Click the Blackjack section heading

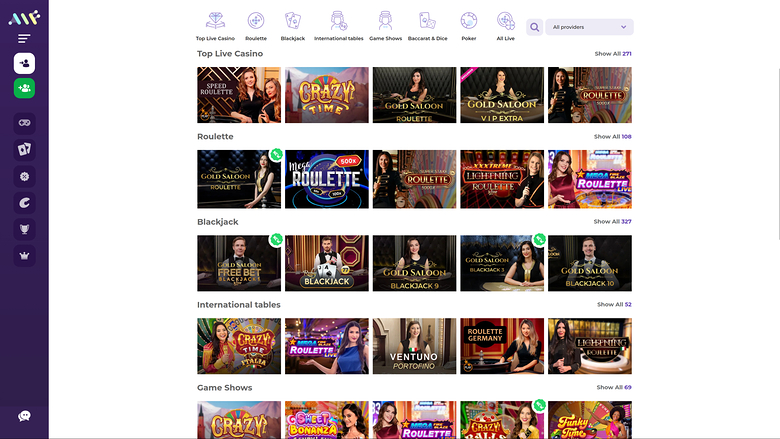[x=217, y=222]
